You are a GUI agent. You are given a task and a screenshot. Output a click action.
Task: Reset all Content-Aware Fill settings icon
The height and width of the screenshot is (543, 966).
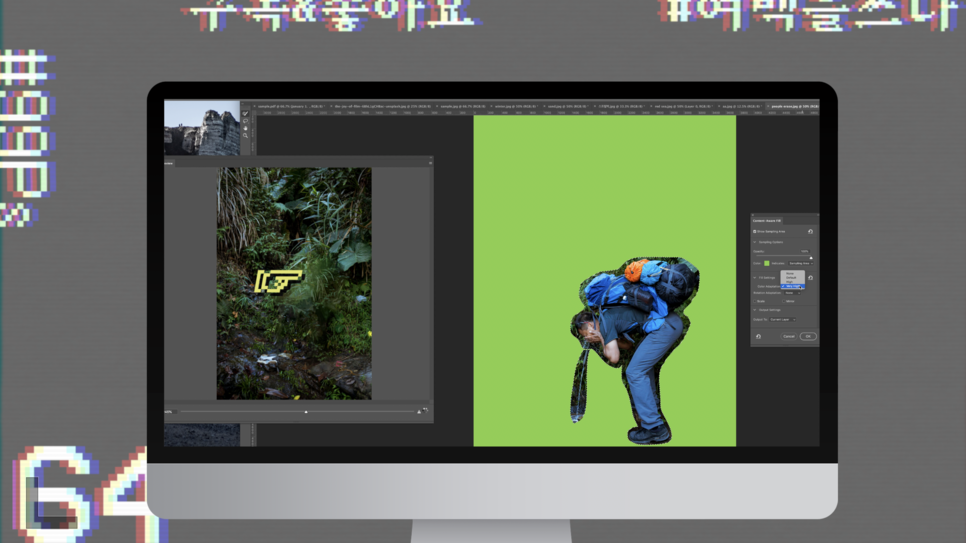click(x=758, y=337)
